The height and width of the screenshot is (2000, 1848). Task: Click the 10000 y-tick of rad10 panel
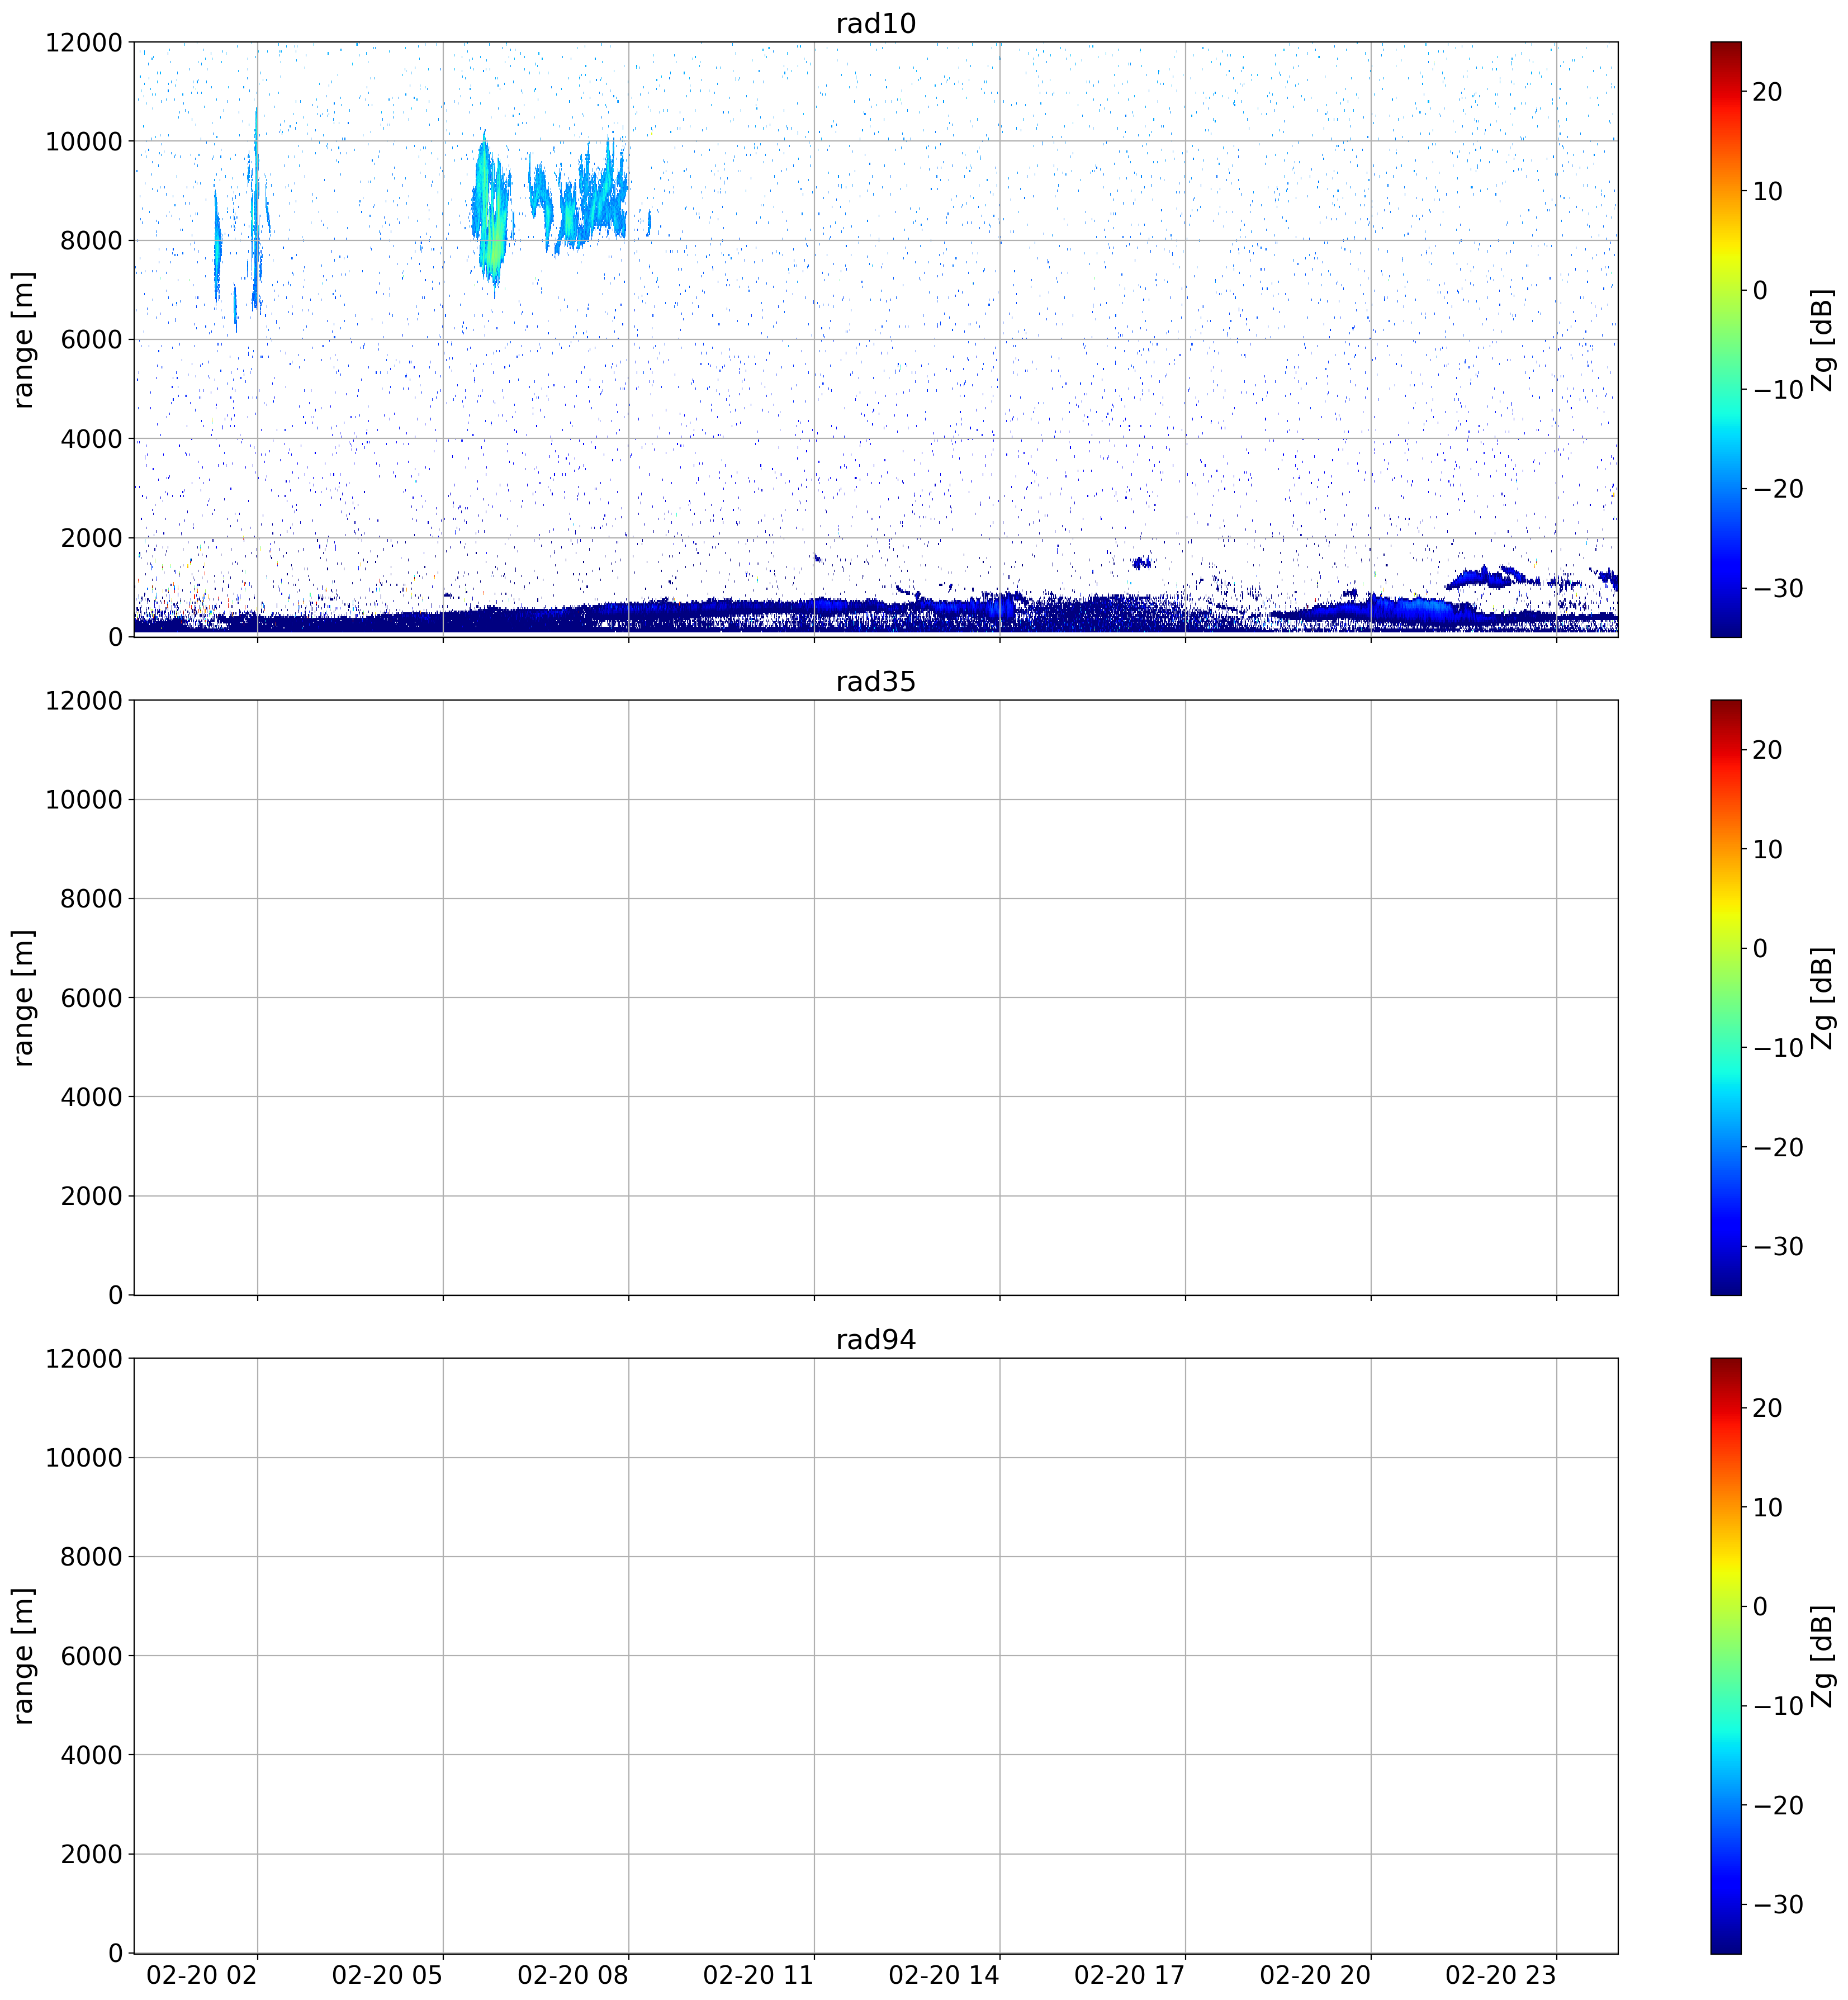click(x=84, y=141)
